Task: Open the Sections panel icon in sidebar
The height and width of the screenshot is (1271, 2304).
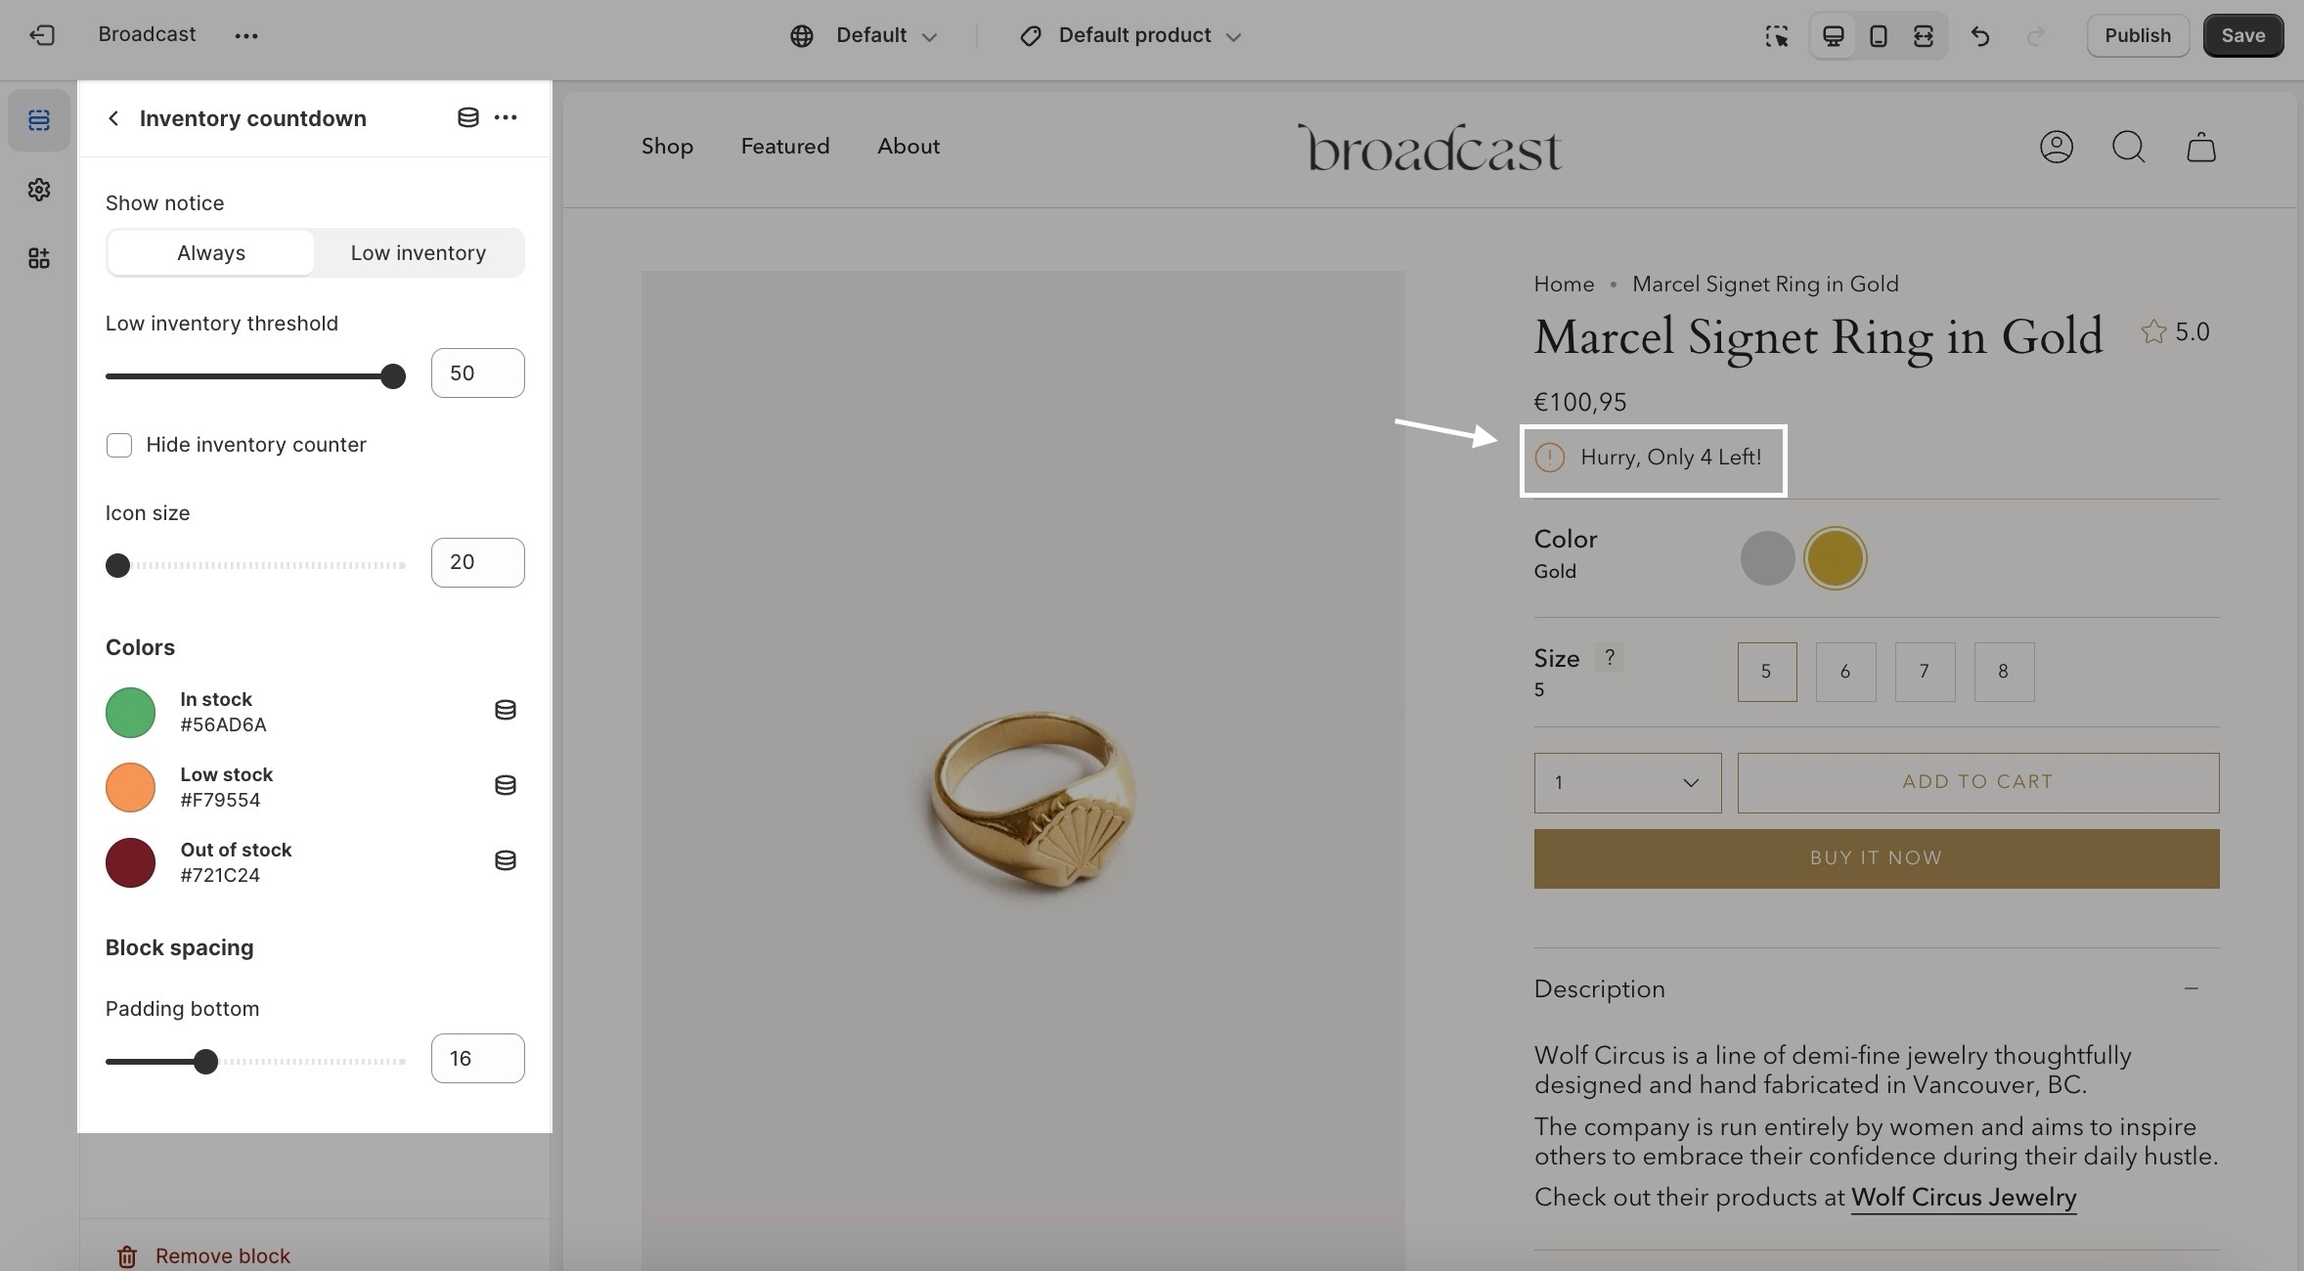Action: tap(39, 121)
